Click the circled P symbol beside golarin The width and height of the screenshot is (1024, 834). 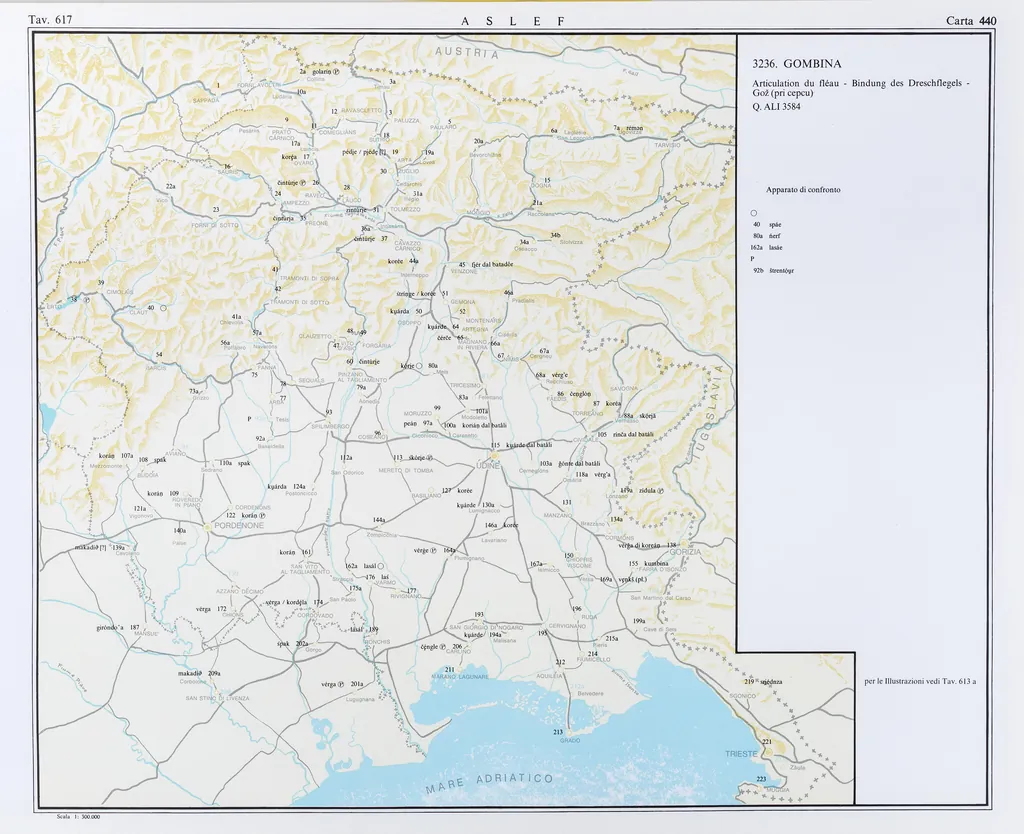337,72
